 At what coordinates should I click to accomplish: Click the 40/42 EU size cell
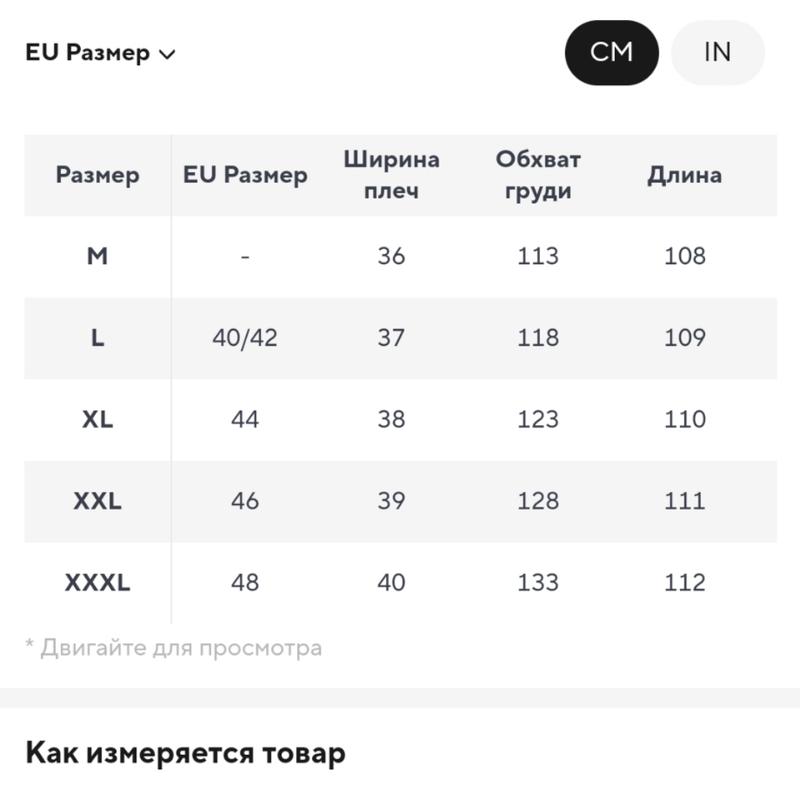coord(245,338)
